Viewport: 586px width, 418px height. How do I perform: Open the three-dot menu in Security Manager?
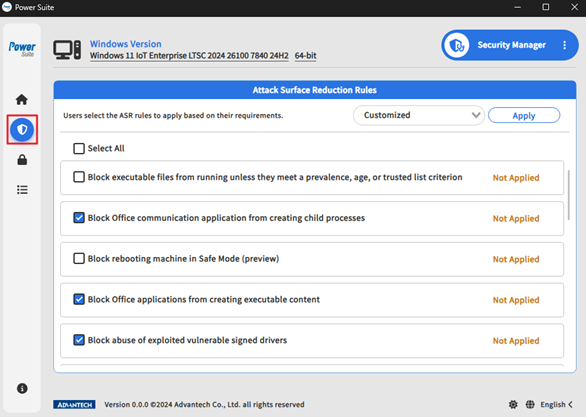[x=564, y=45]
